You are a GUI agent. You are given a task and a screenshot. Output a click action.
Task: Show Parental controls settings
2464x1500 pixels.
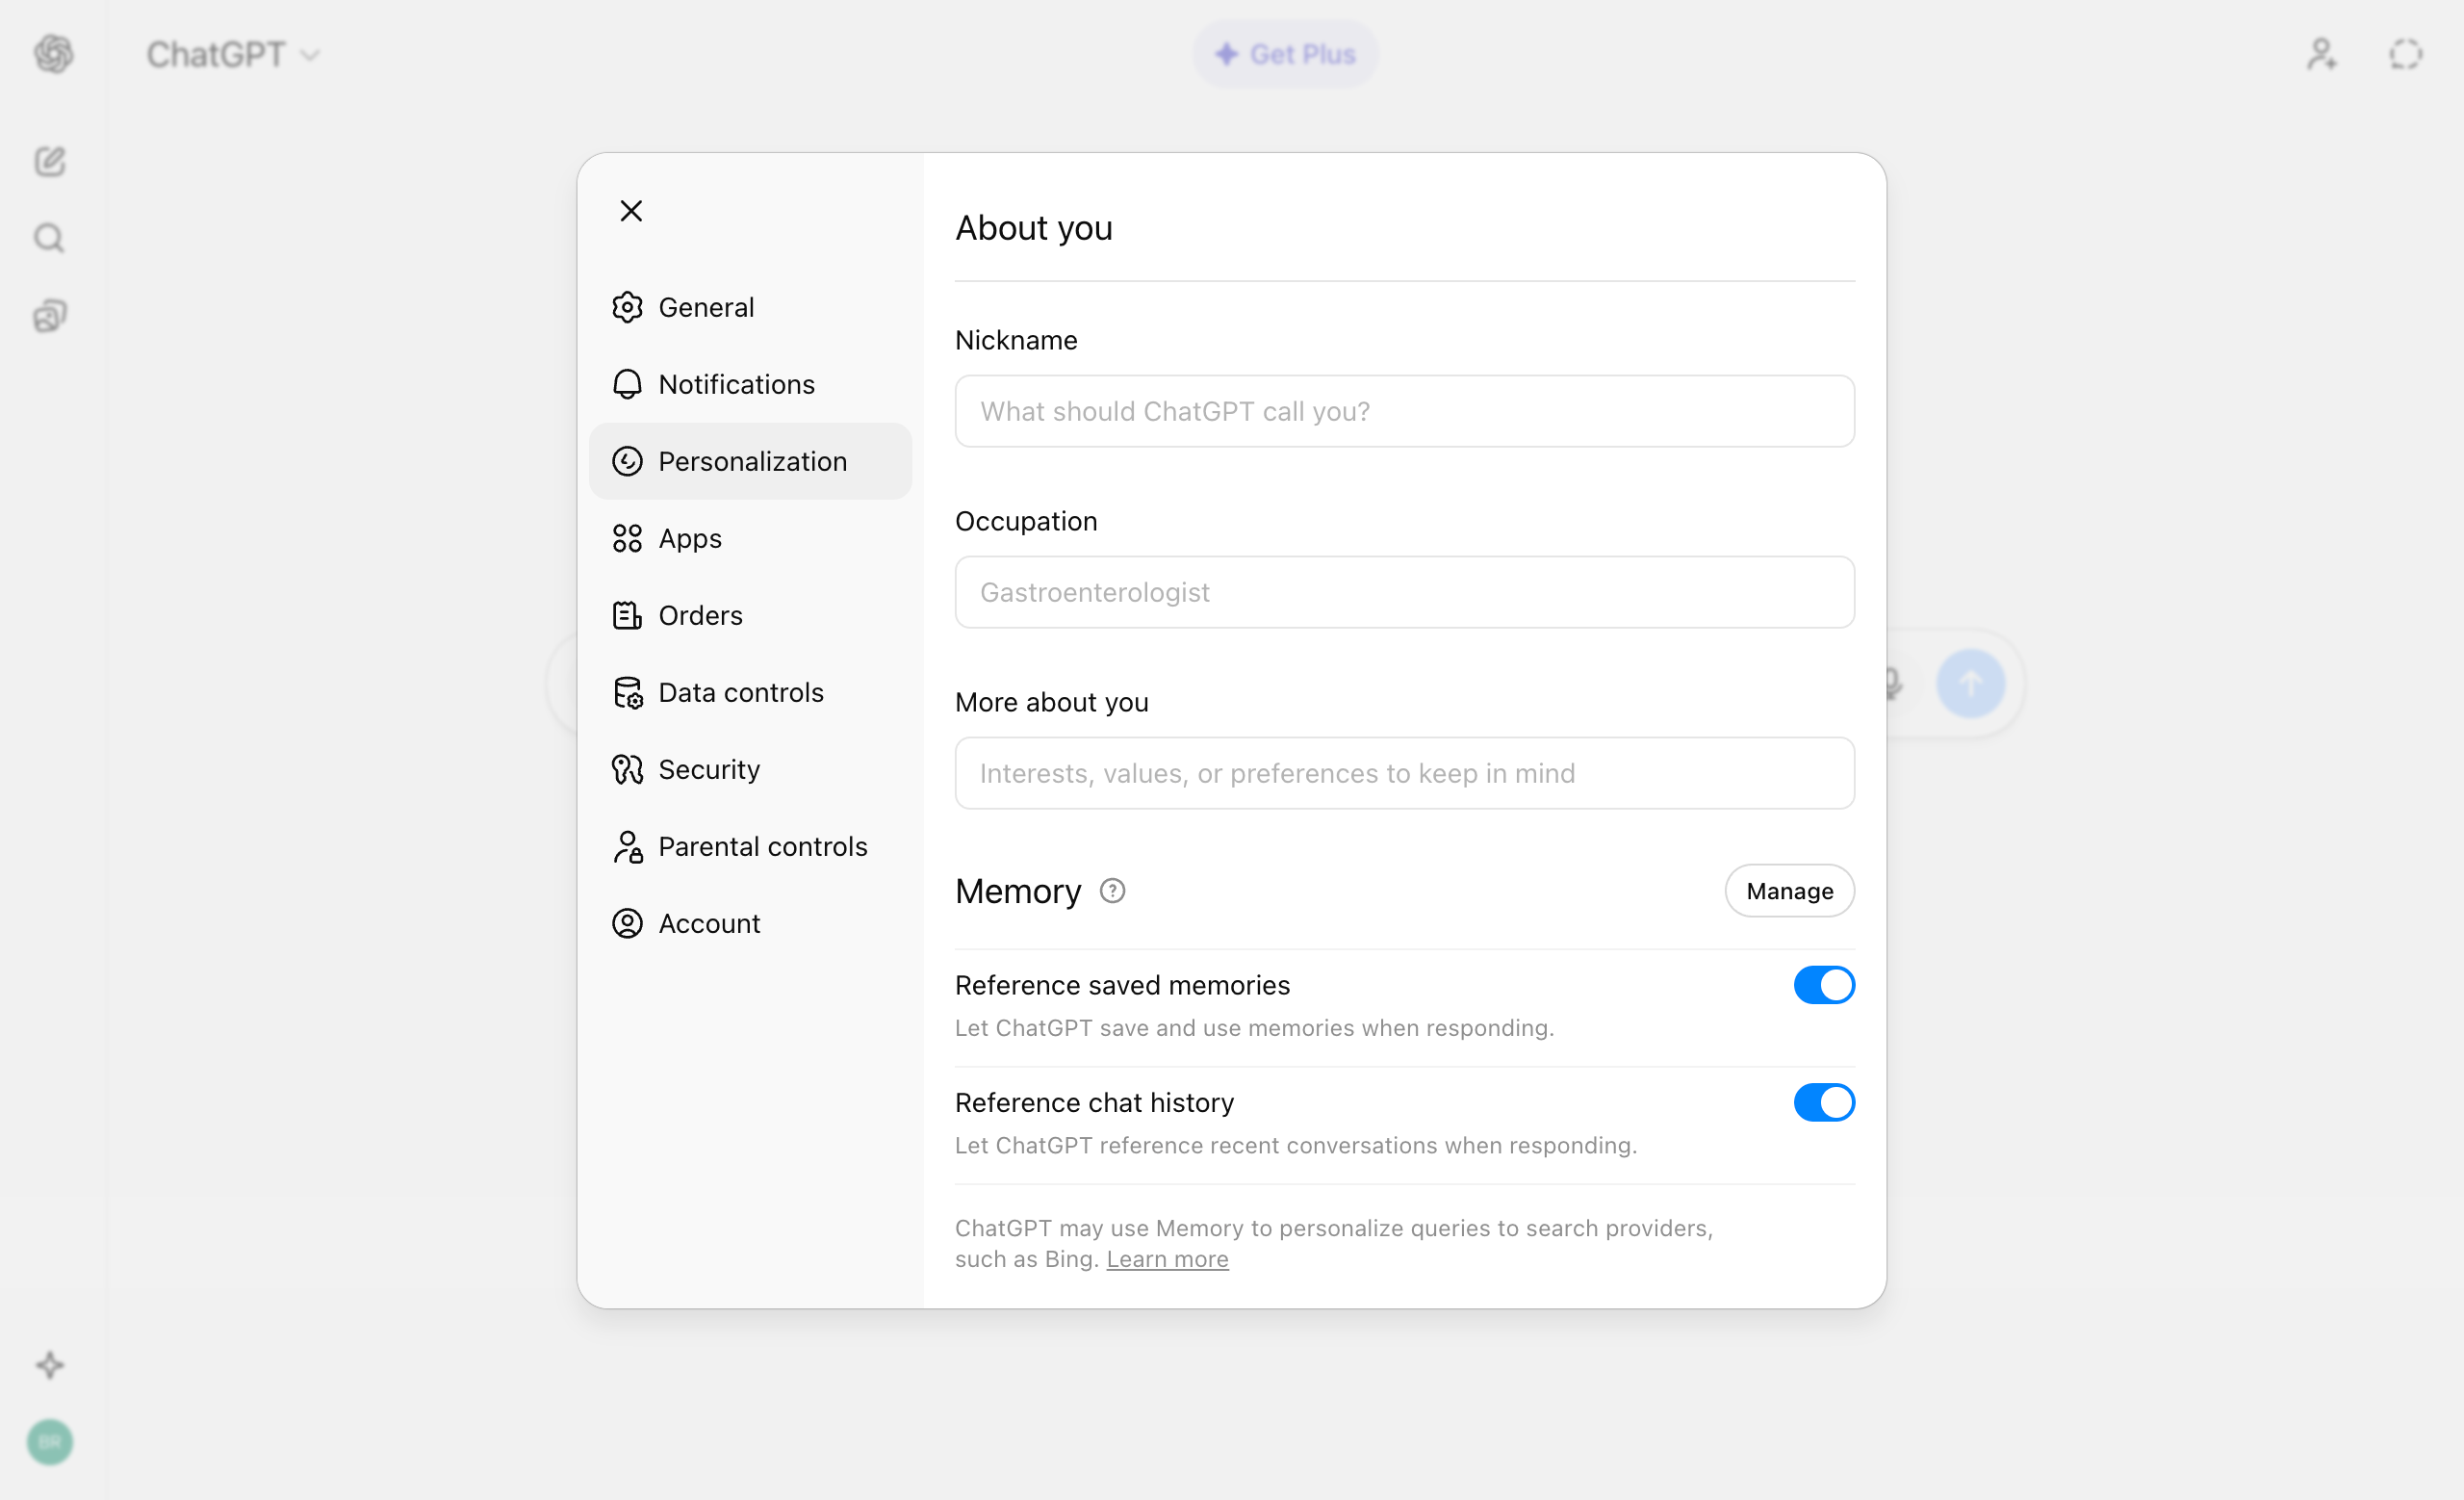pos(750,846)
